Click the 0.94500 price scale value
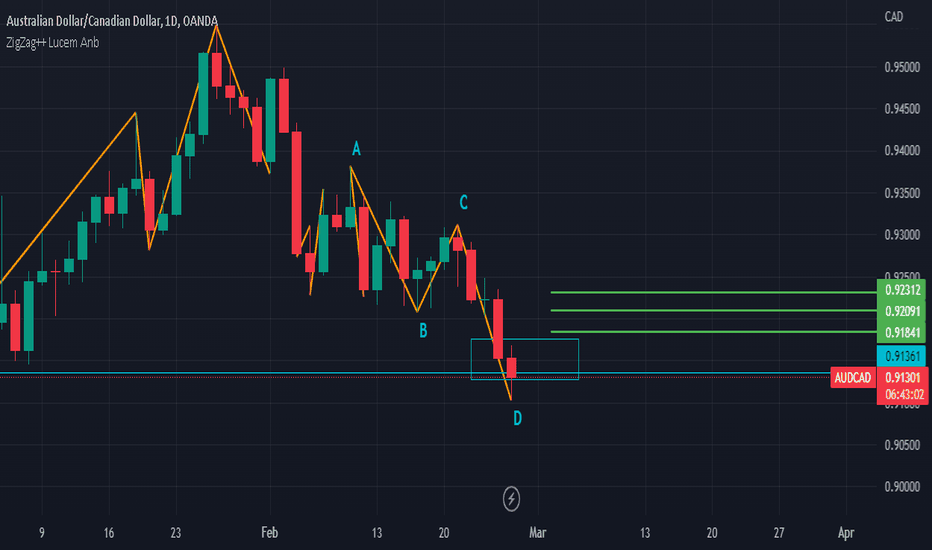 902,109
